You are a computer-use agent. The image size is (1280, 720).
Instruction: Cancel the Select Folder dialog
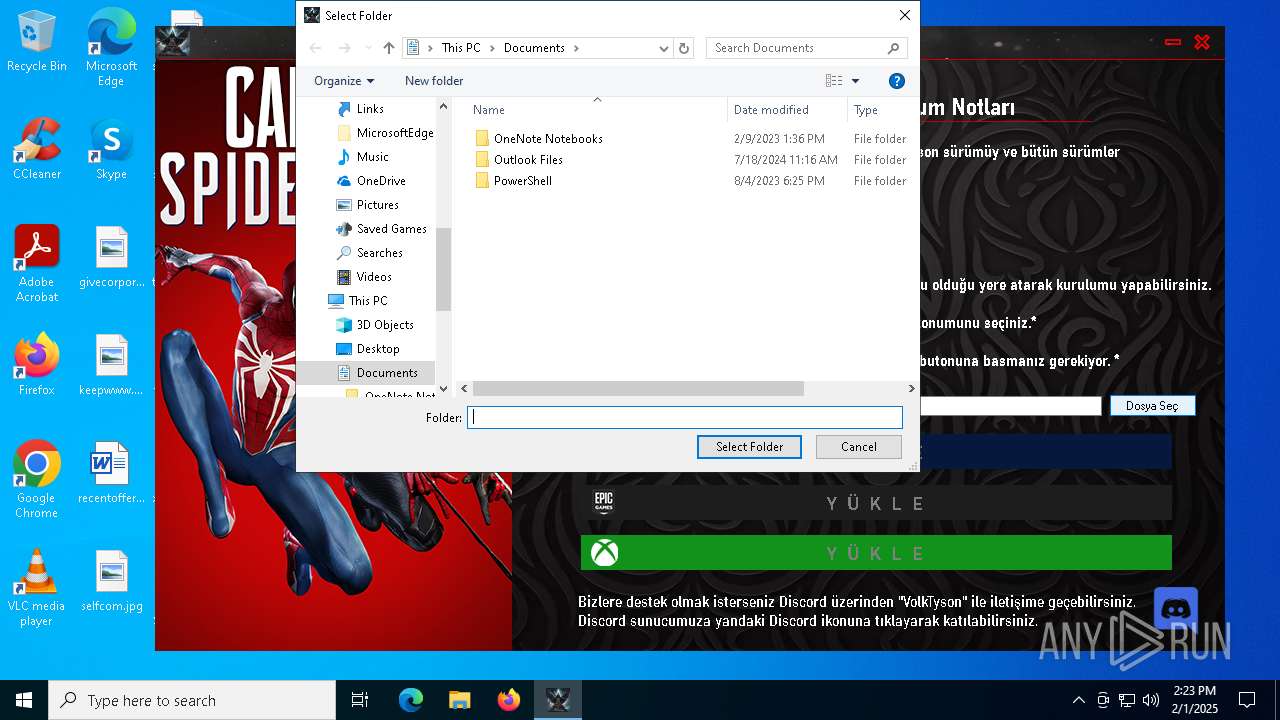click(x=859, y=447)
